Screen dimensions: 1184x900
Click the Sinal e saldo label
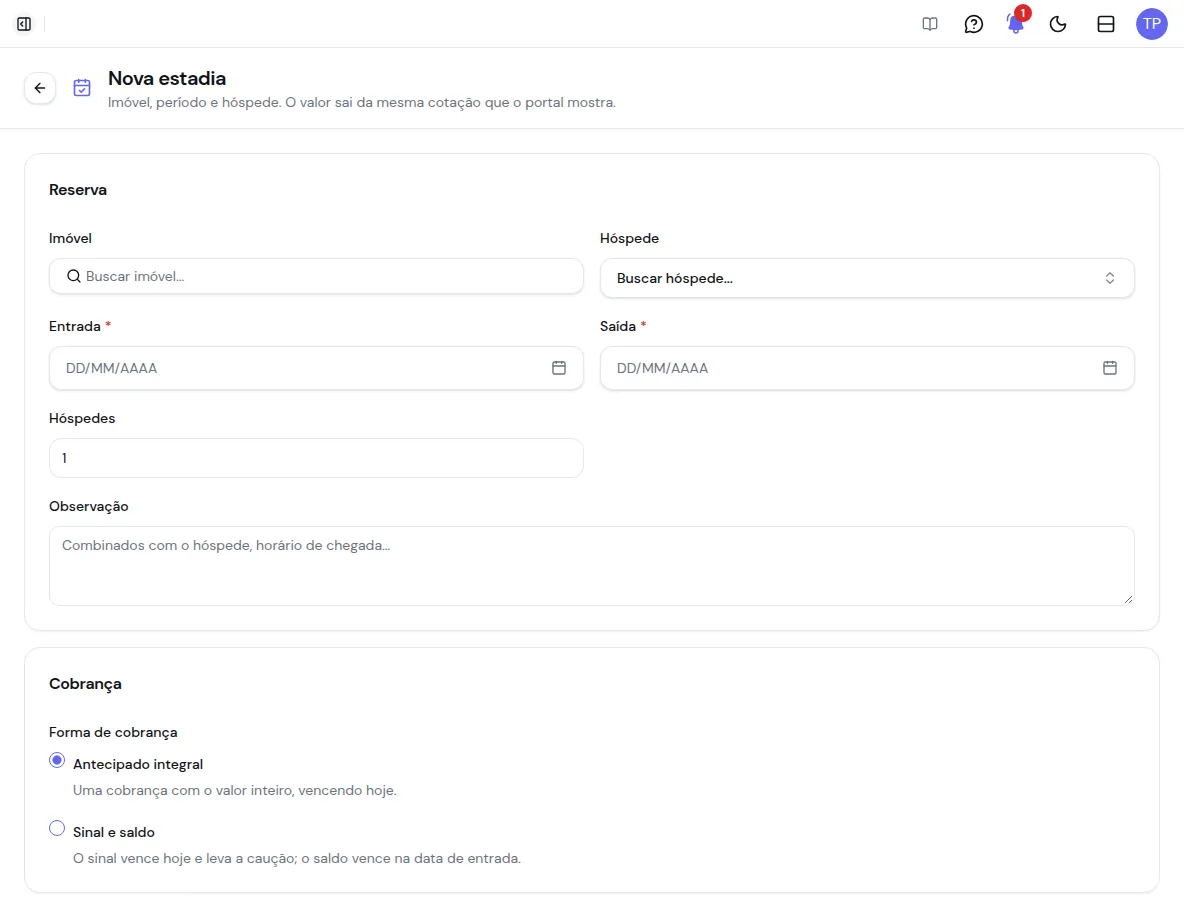coord(114,832)
